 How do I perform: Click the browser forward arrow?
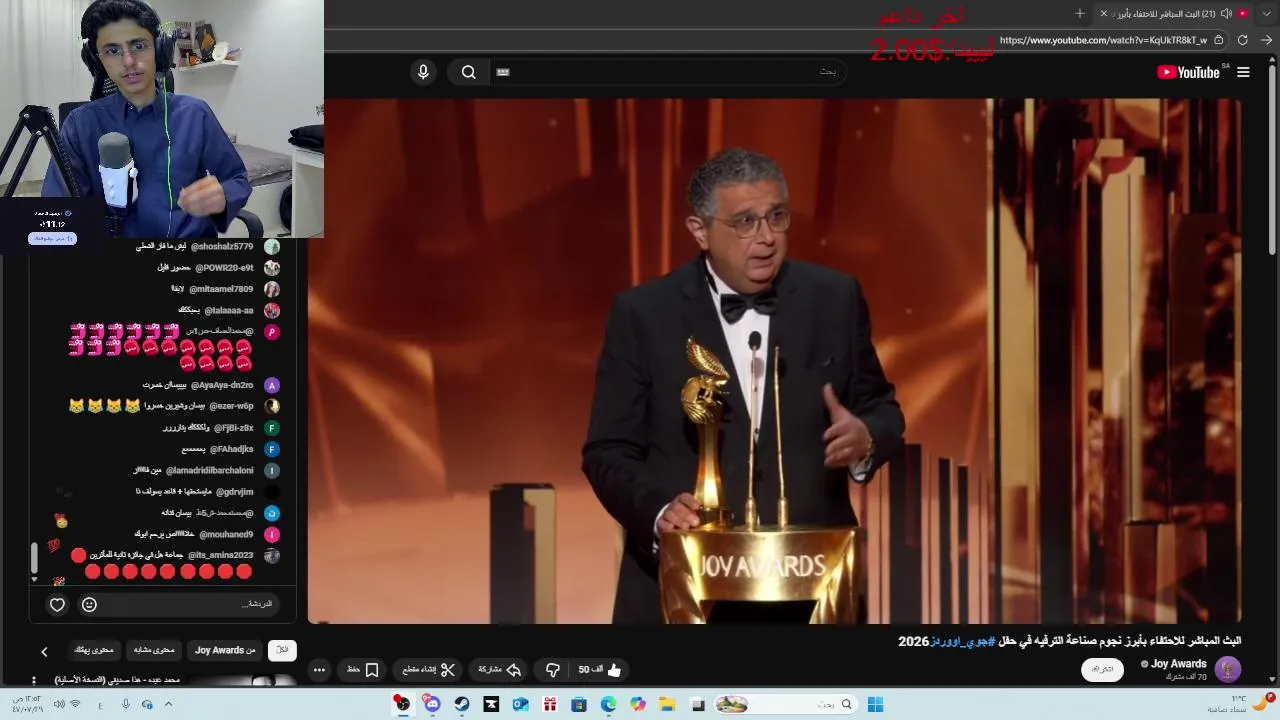tap(1266, 40)
